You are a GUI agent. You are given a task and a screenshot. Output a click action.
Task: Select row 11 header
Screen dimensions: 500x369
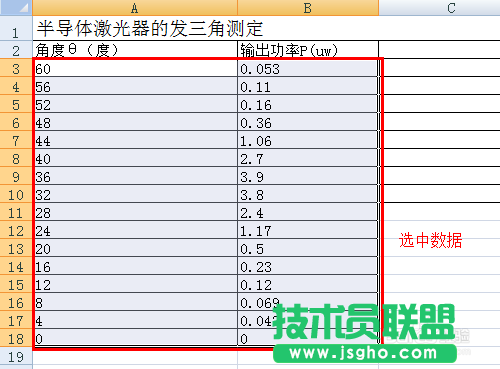point(16,212)
